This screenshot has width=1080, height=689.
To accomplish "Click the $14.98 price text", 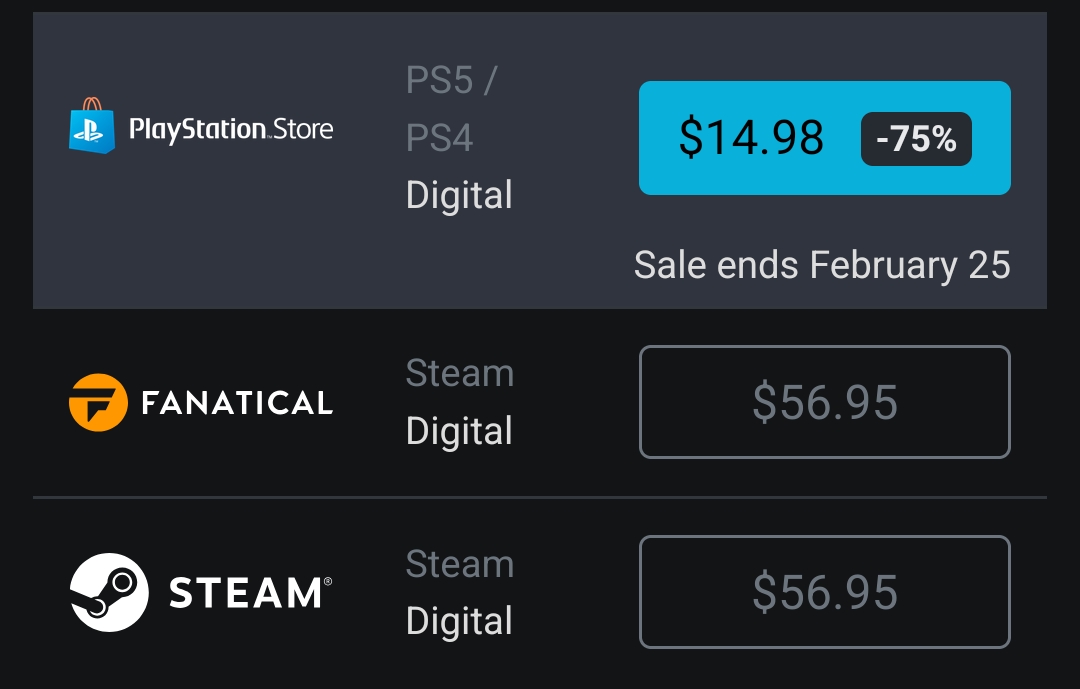I will pyautogui.click(x=751, y=138).
